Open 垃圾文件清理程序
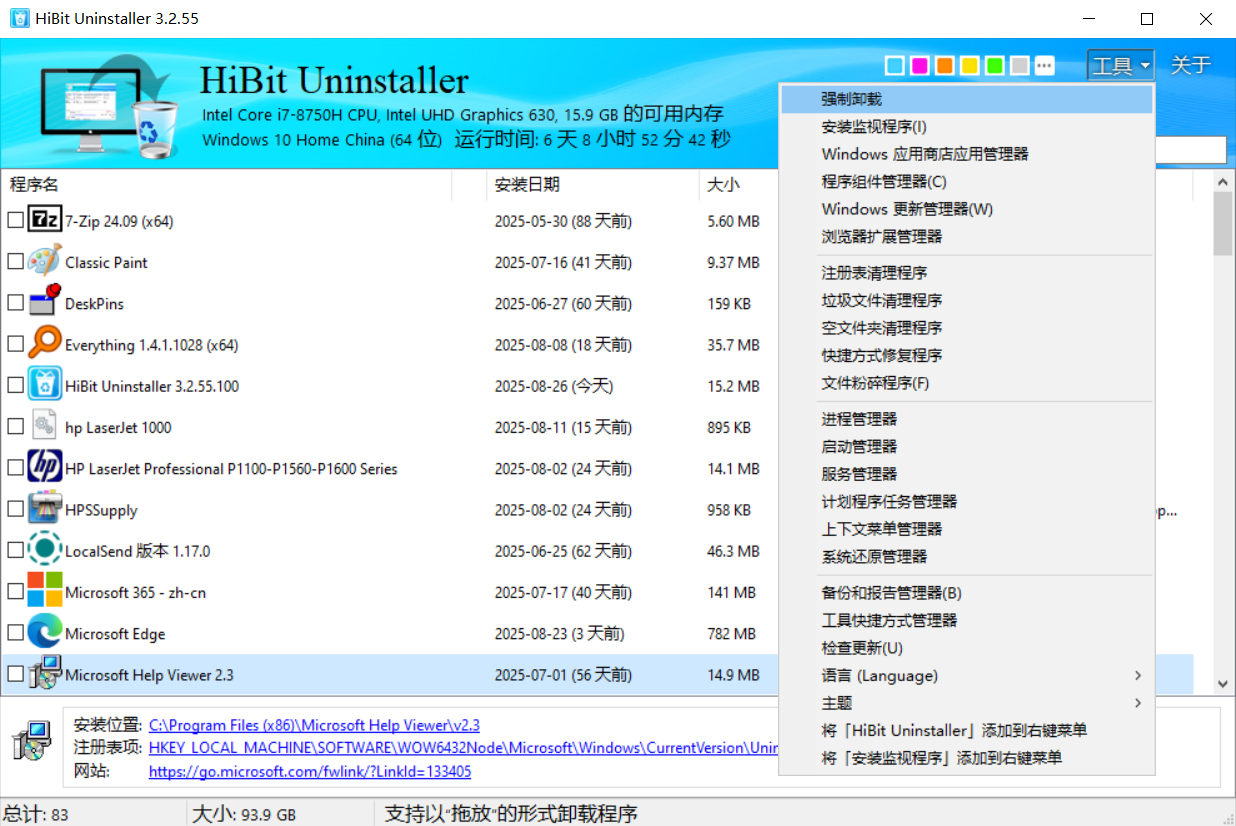 966,300
